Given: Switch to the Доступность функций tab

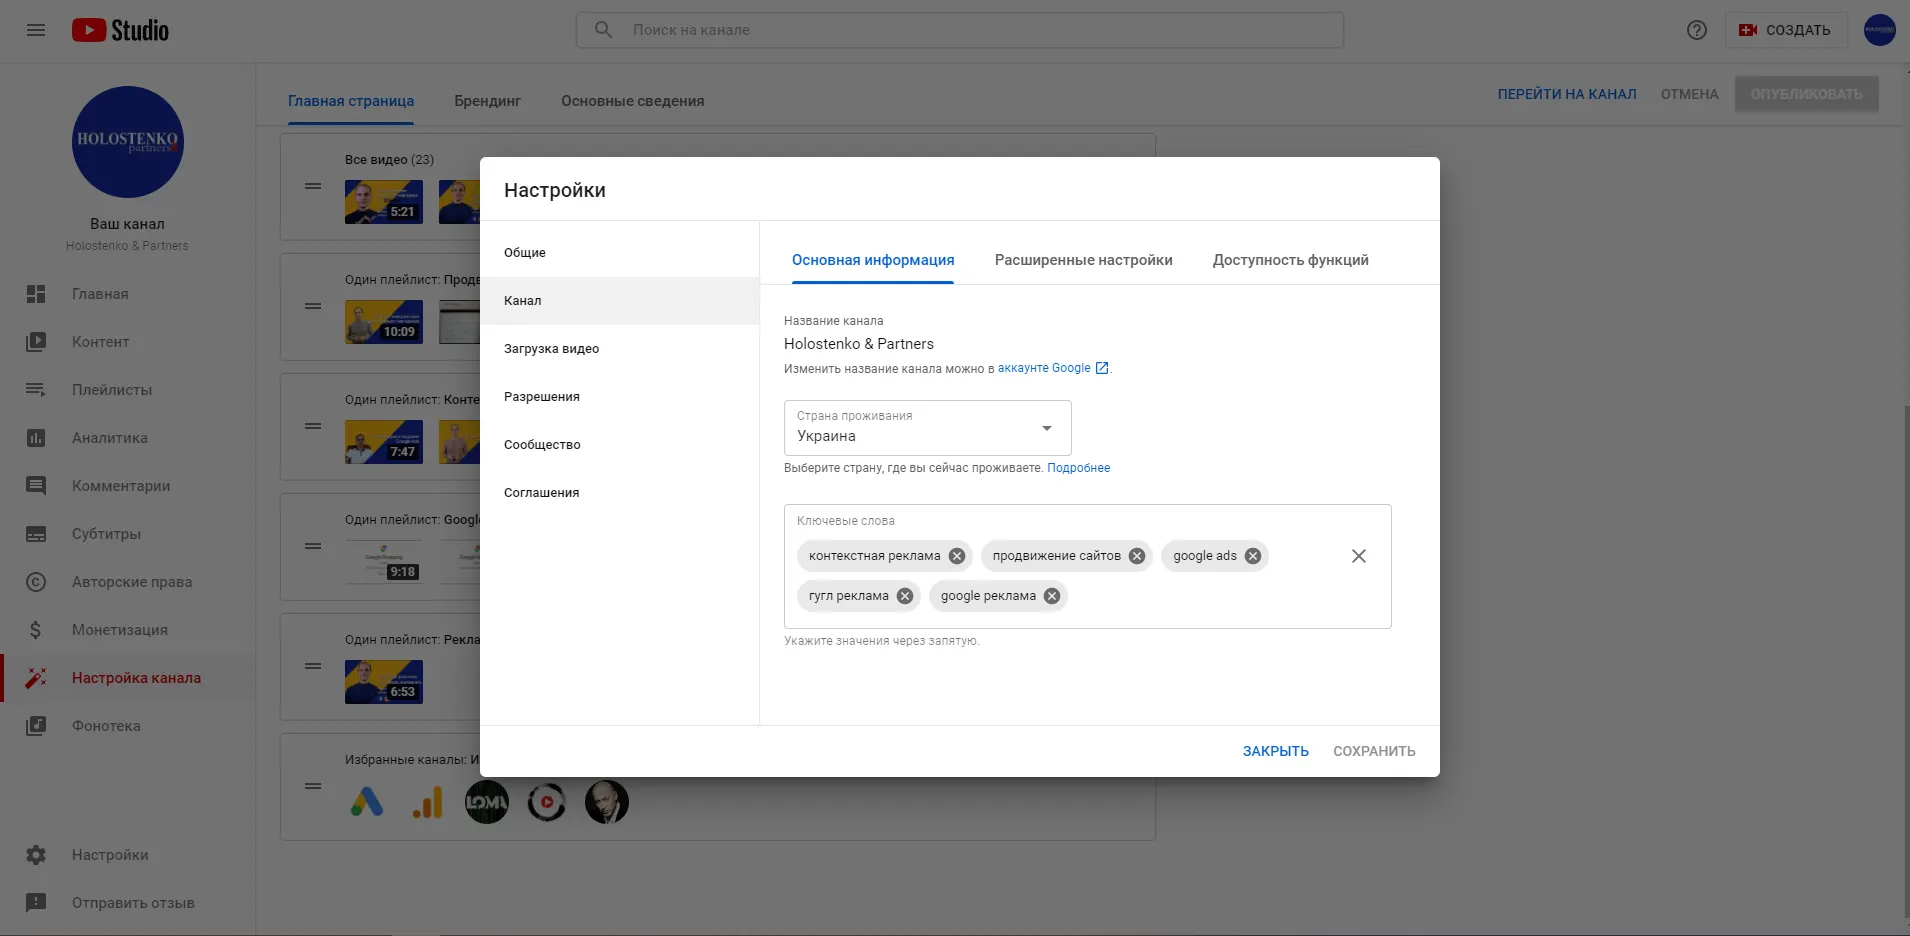Looking at the screenshot, I should (x=1290, y=260).
